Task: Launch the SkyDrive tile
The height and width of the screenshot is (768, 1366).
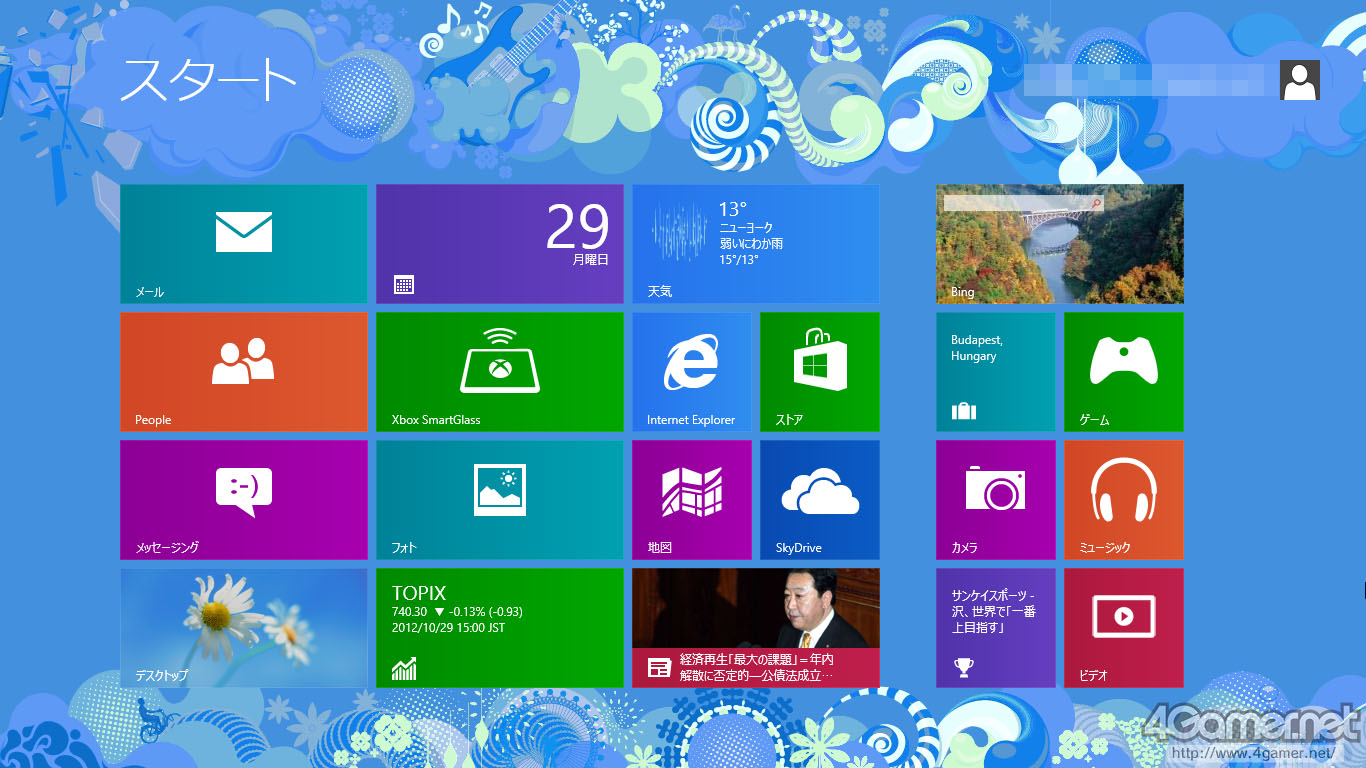Action: click(820, 500)
